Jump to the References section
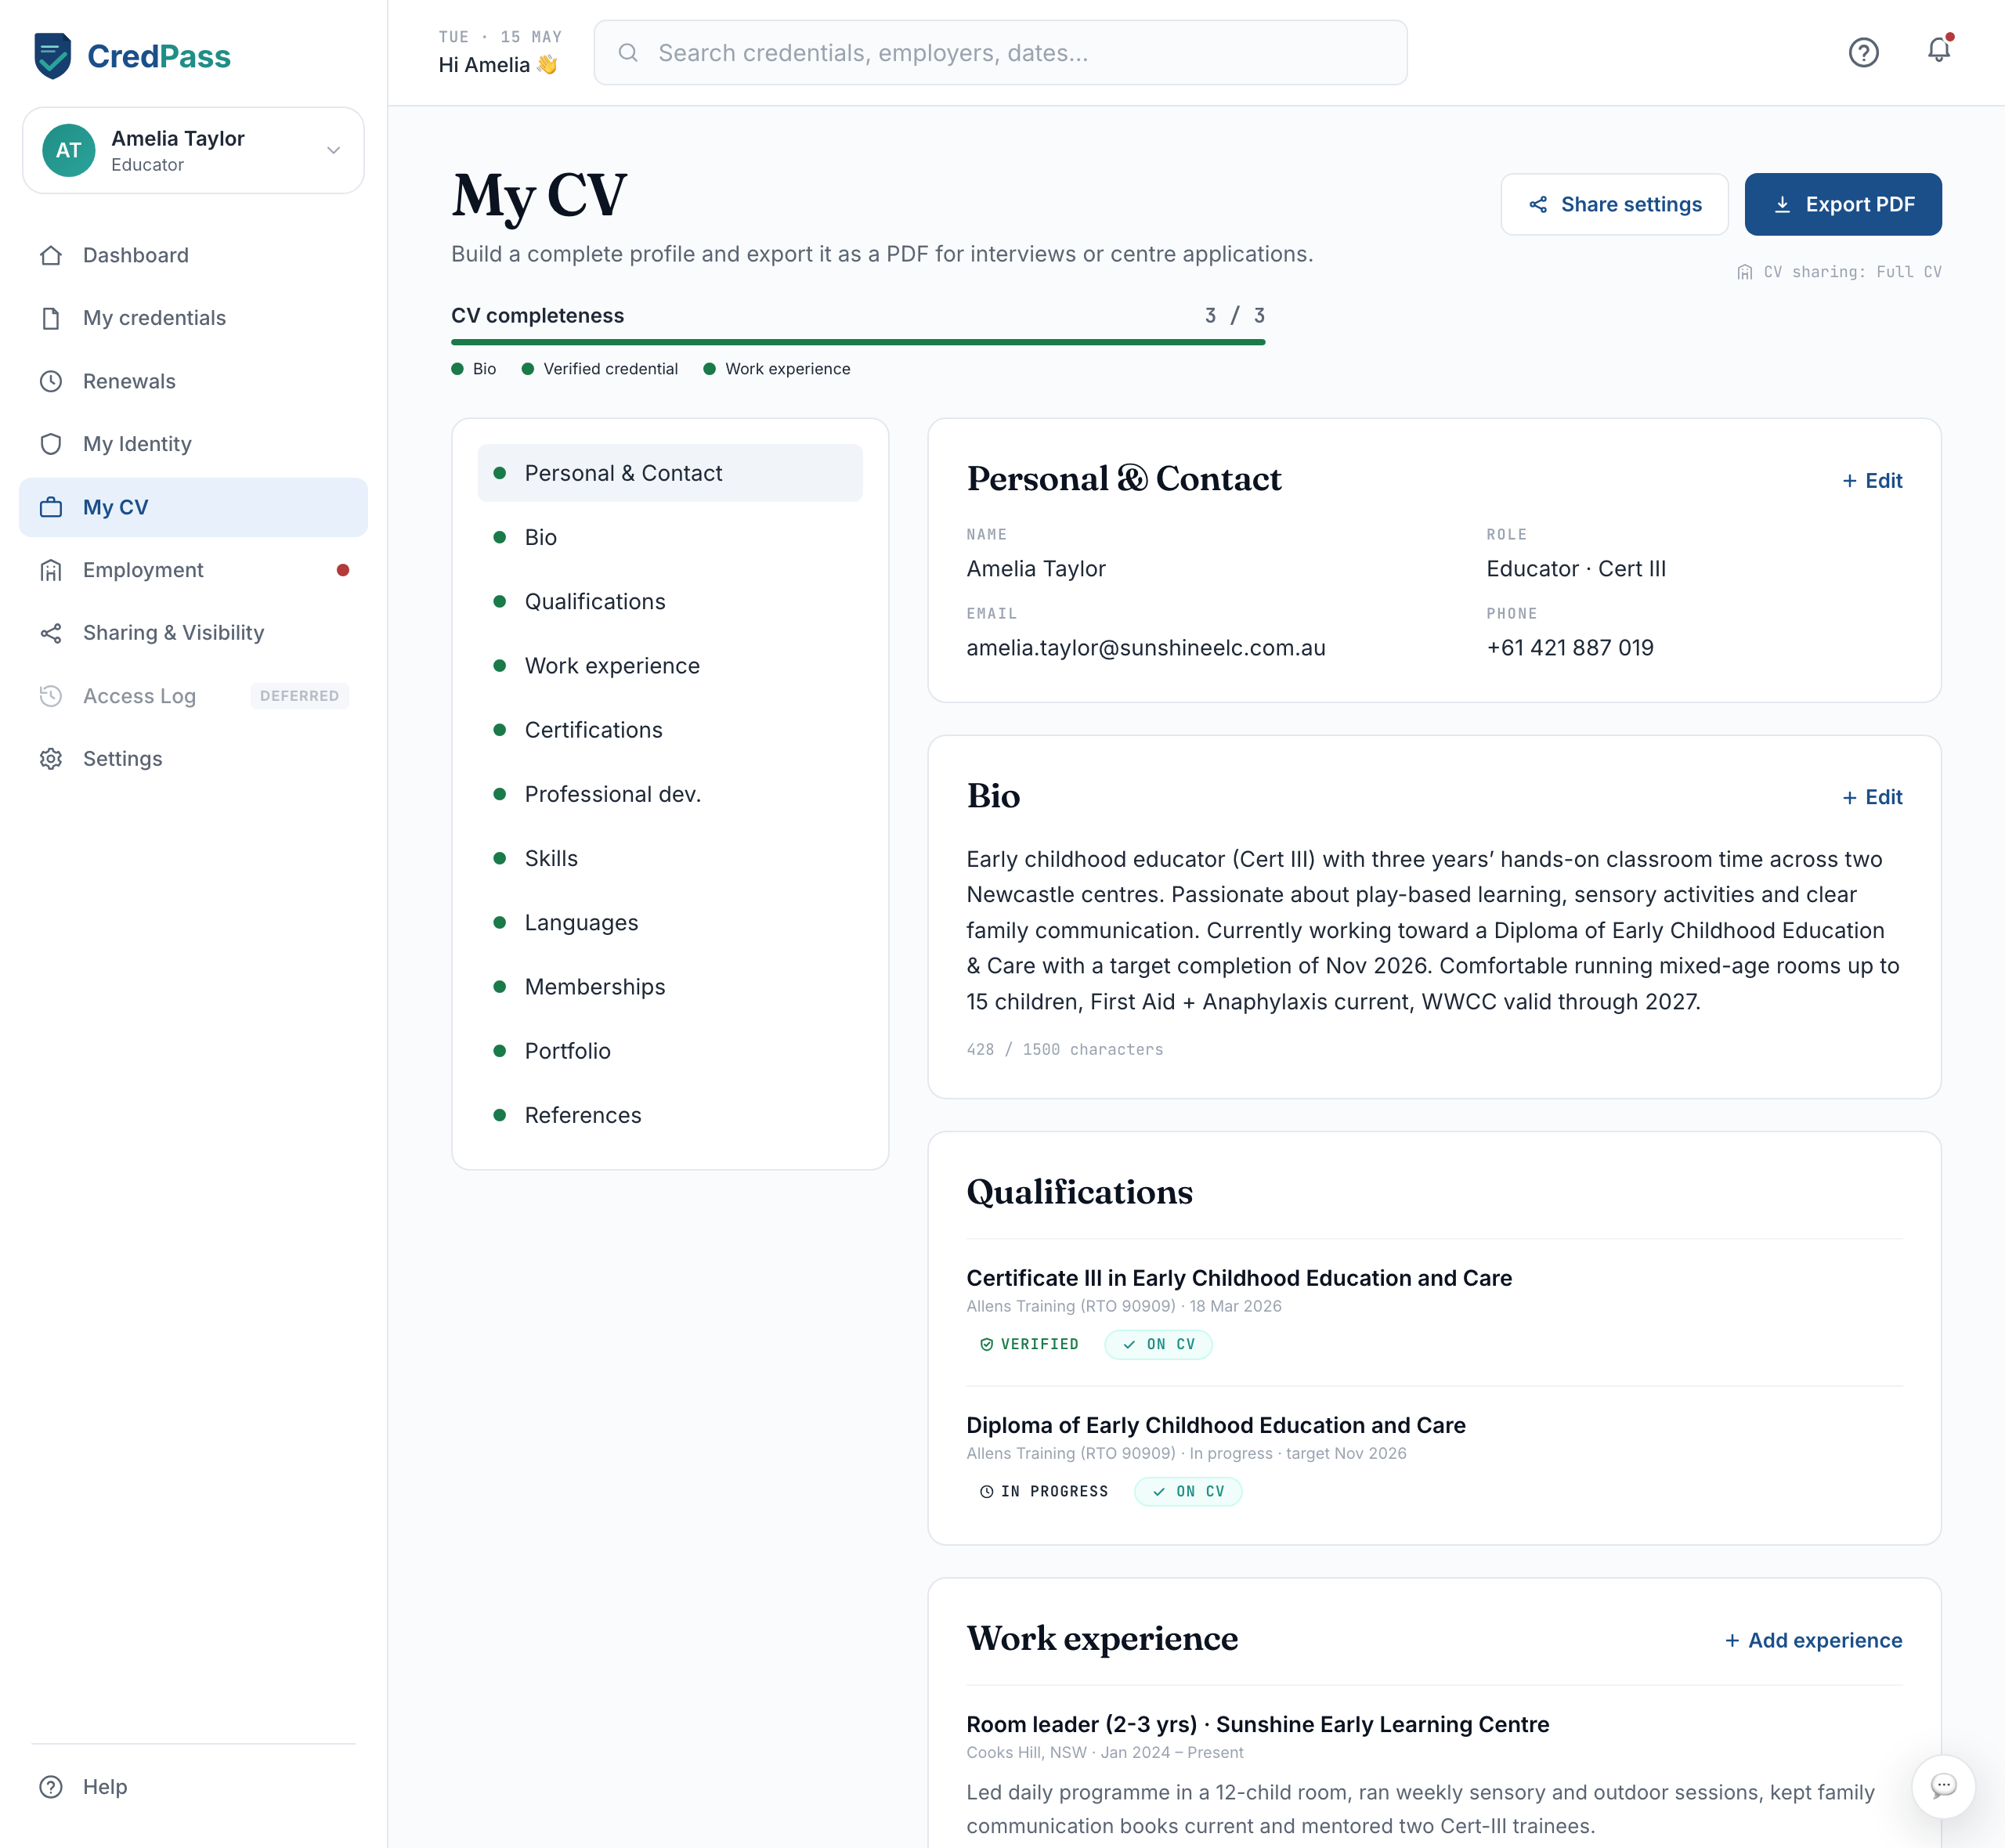Image resolution: width=2005 pixels, height=1848 pixels. [x=670, y=1115]
